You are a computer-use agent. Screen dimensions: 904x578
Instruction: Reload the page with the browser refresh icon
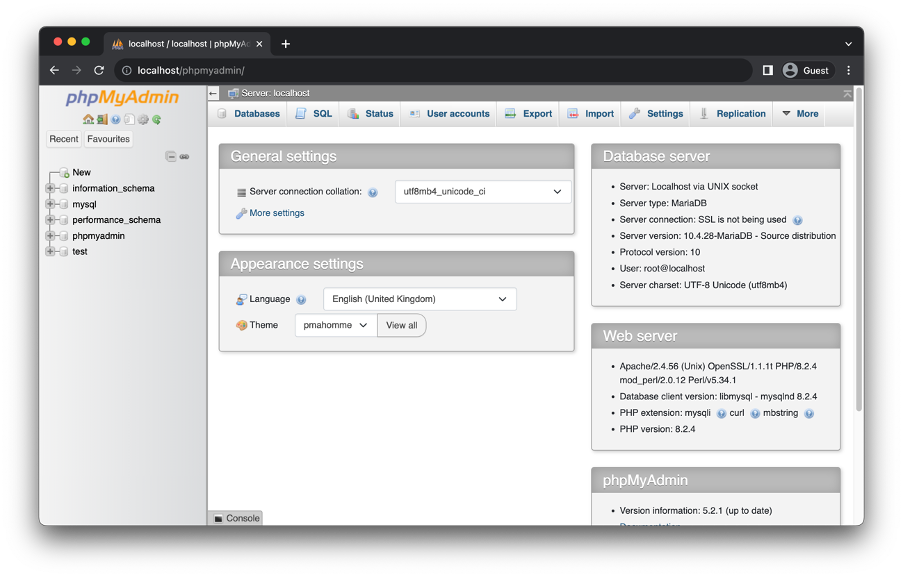pyautogui.click(x=99, y=70)
